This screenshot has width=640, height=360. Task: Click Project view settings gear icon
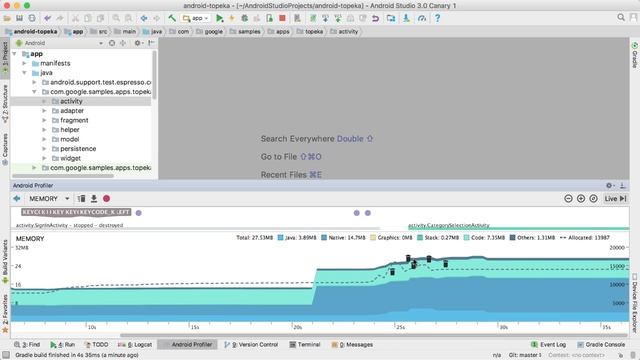(x=138, y=43)
